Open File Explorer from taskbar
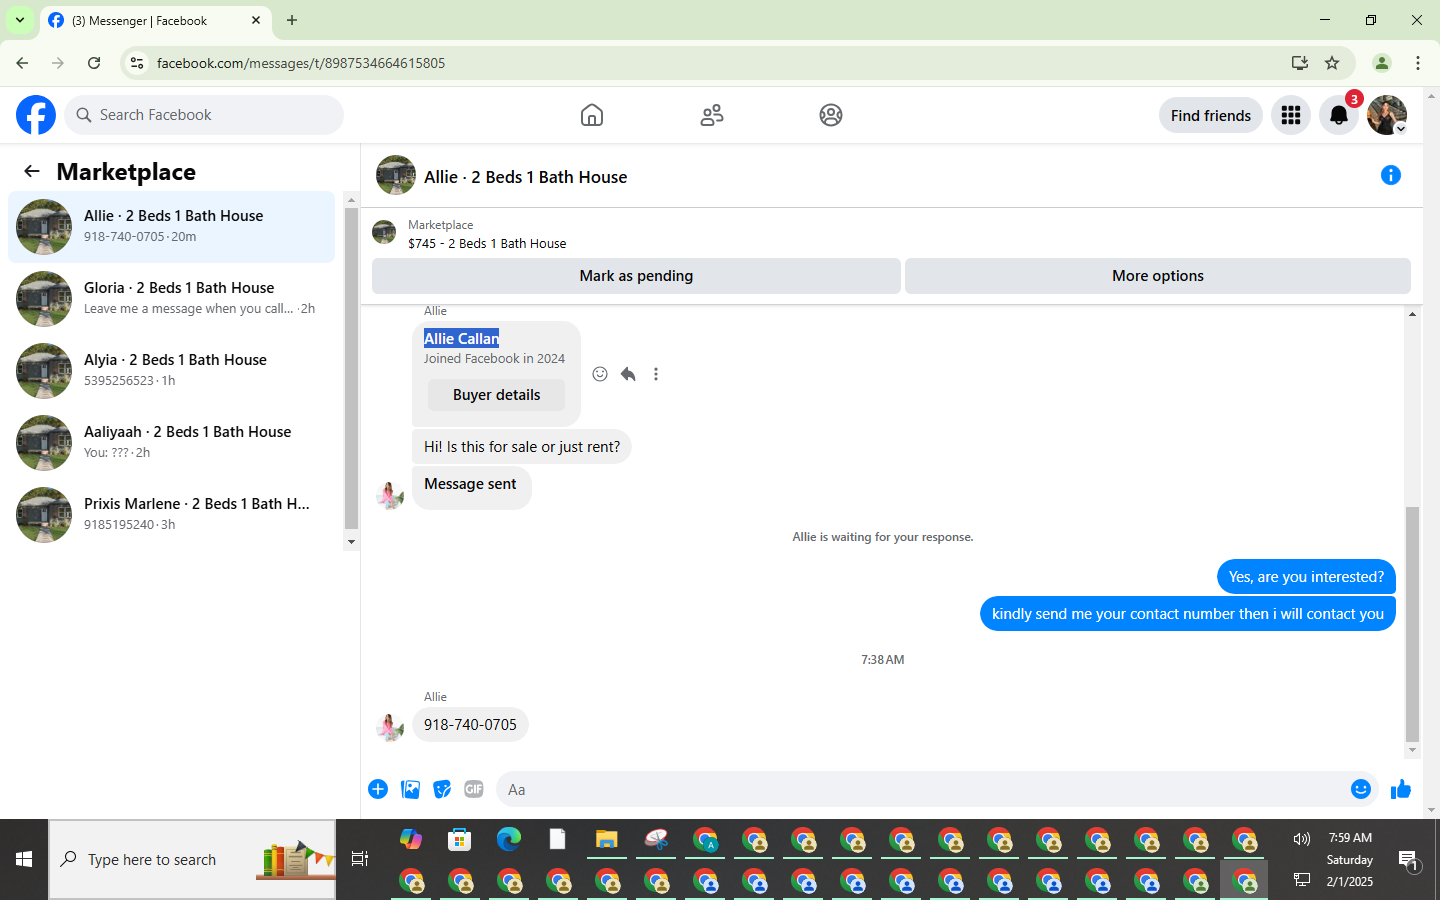Viewport: 1440px width, 900px height. pyautogui.click(x=607, y=839)
